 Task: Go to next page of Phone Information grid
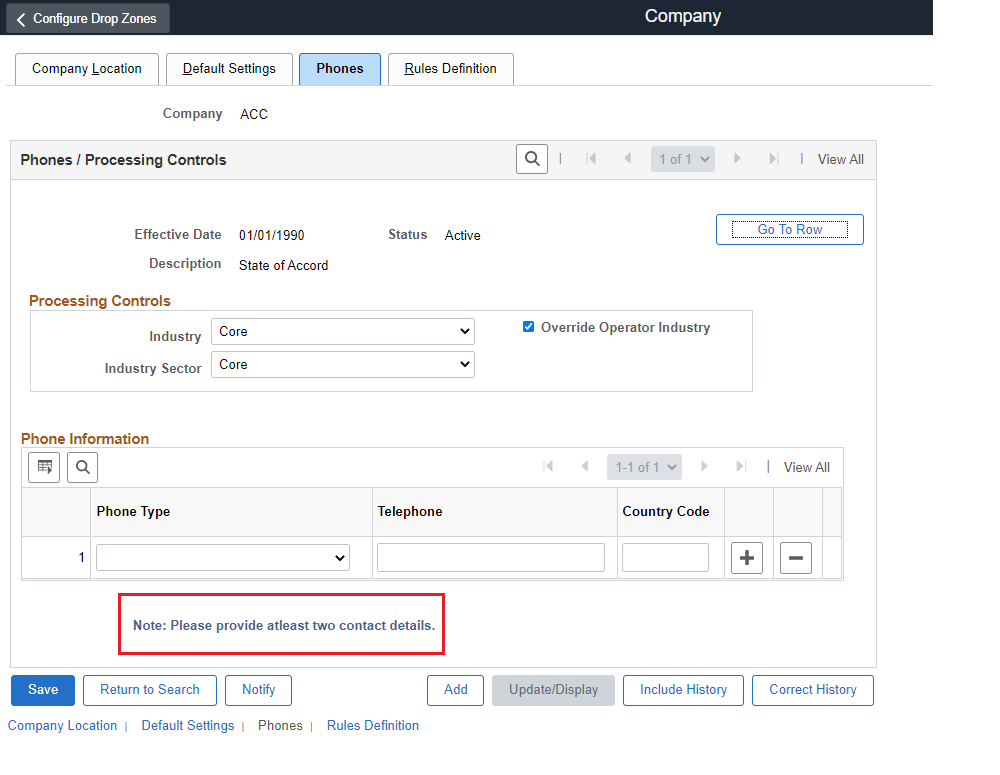[704, 467]
